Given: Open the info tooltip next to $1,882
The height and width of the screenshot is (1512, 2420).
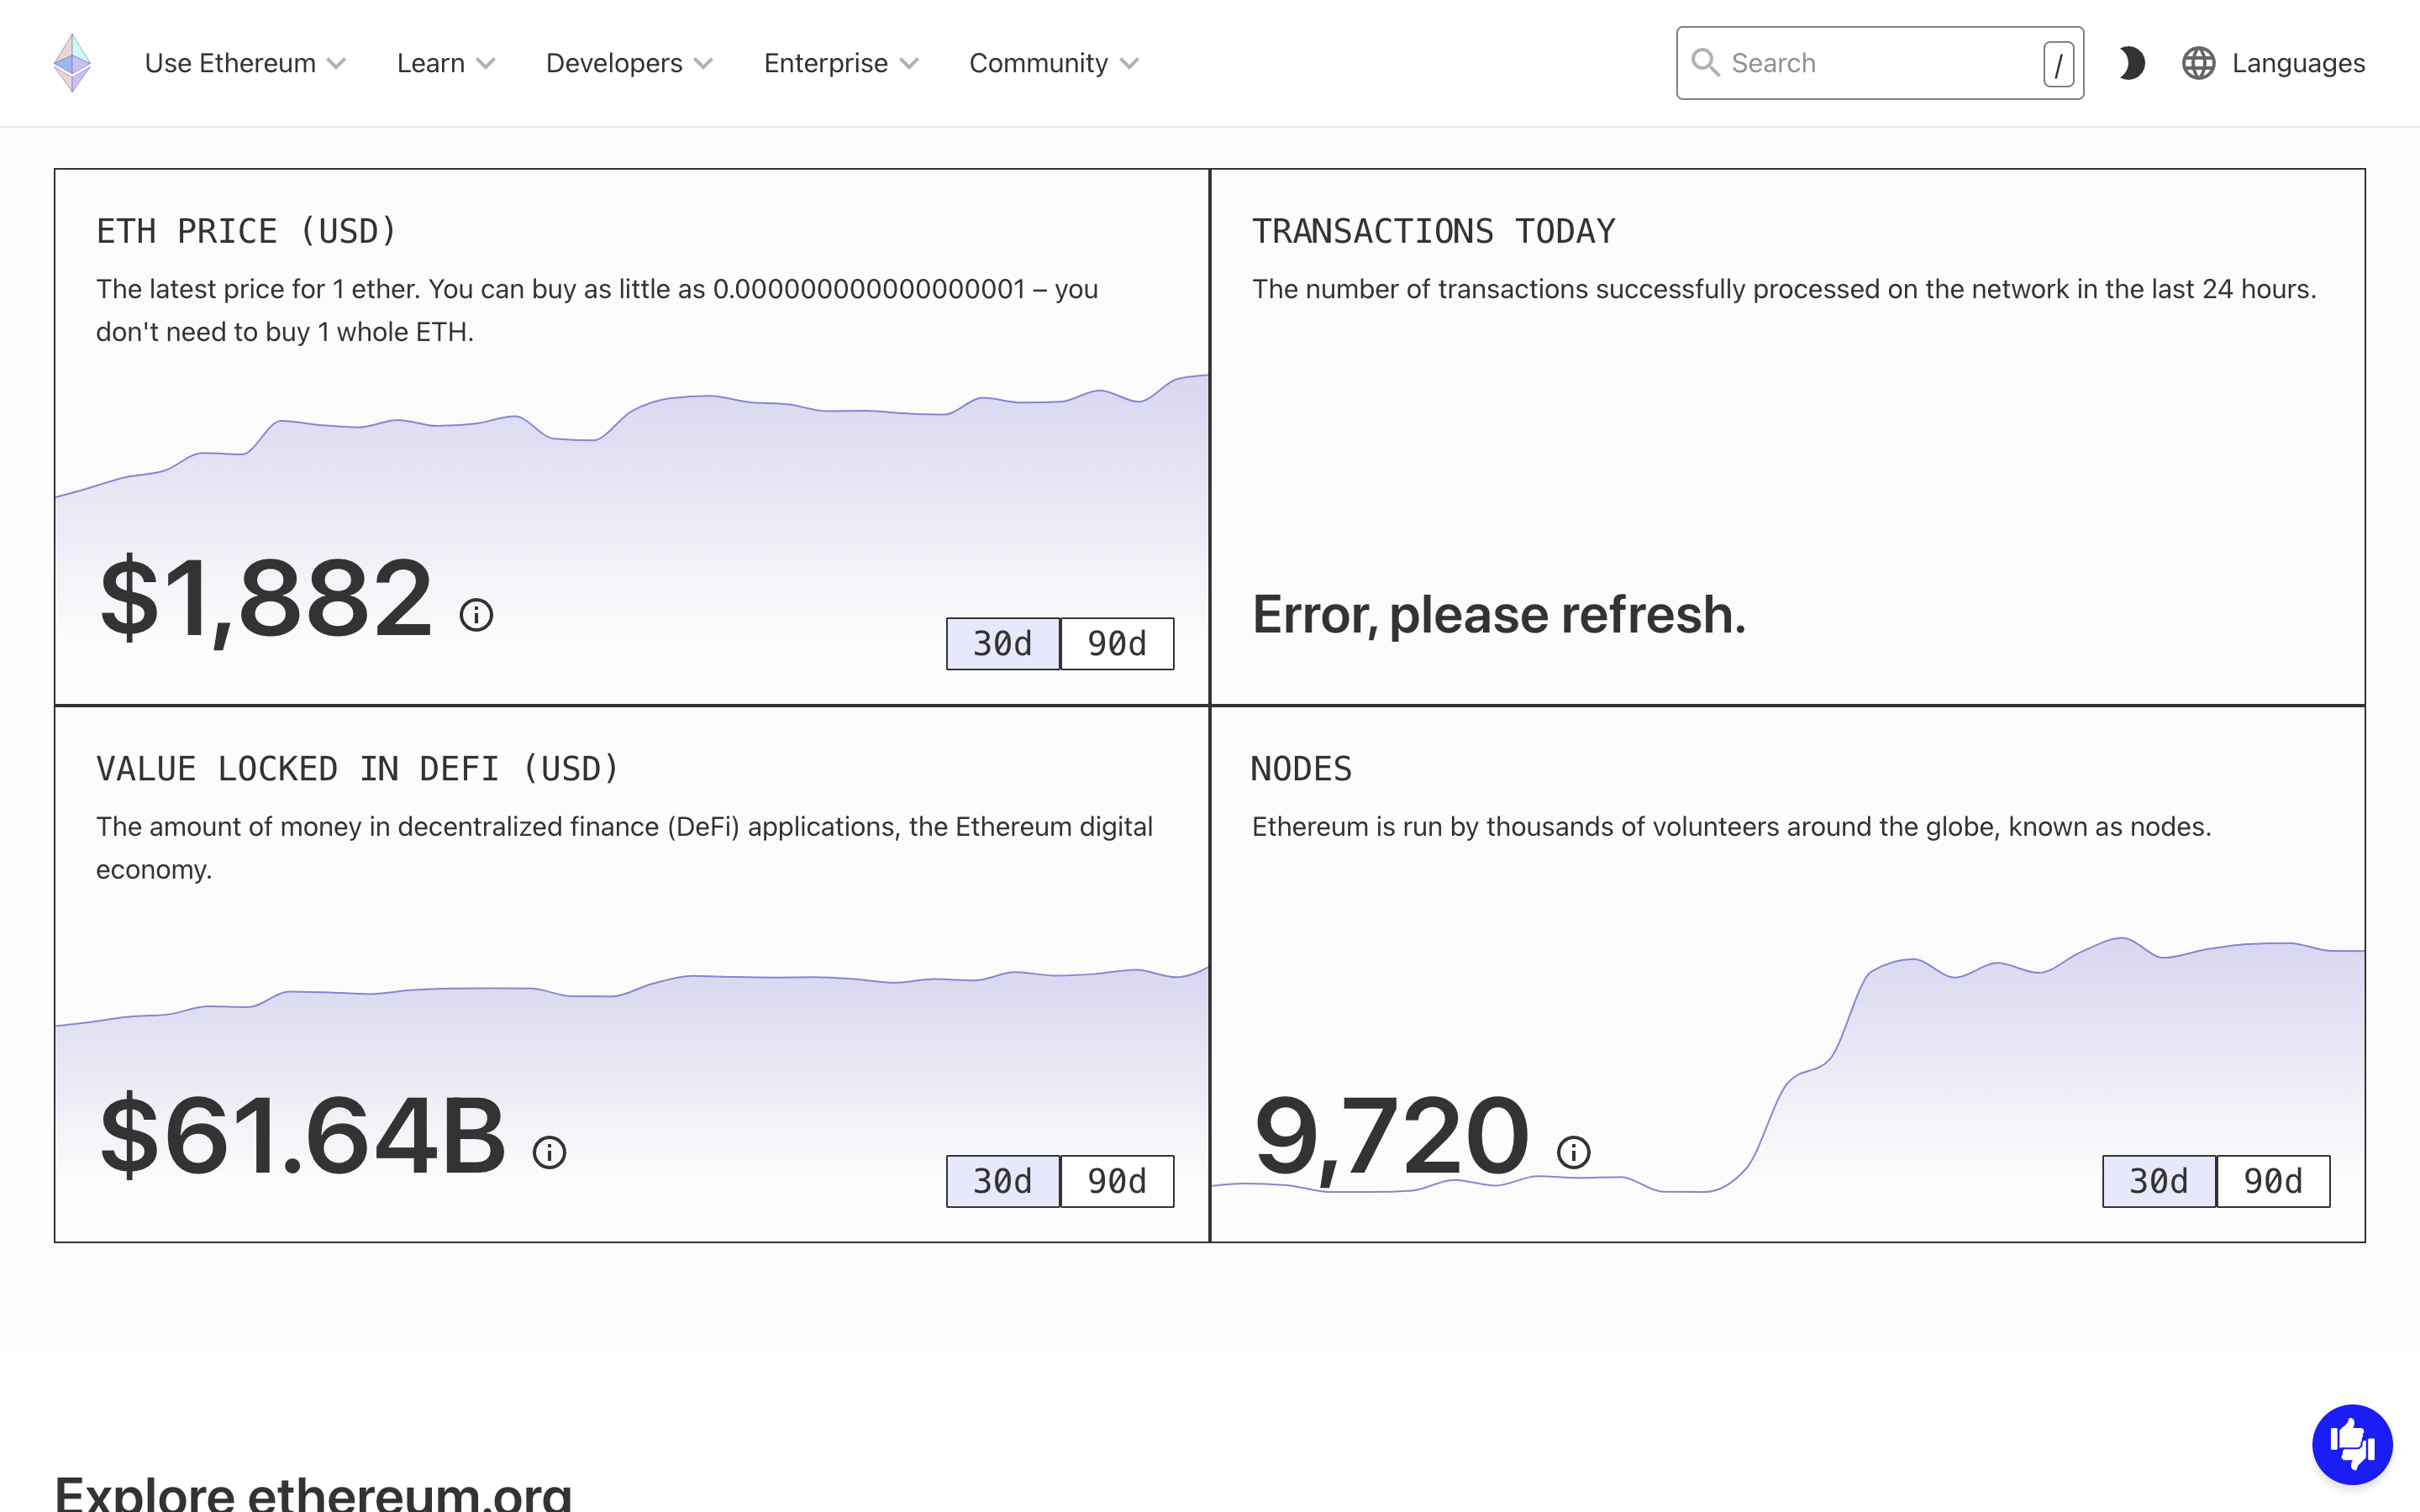Looking at the screenshot, I should pyautogui.click(x=476, y=615).
